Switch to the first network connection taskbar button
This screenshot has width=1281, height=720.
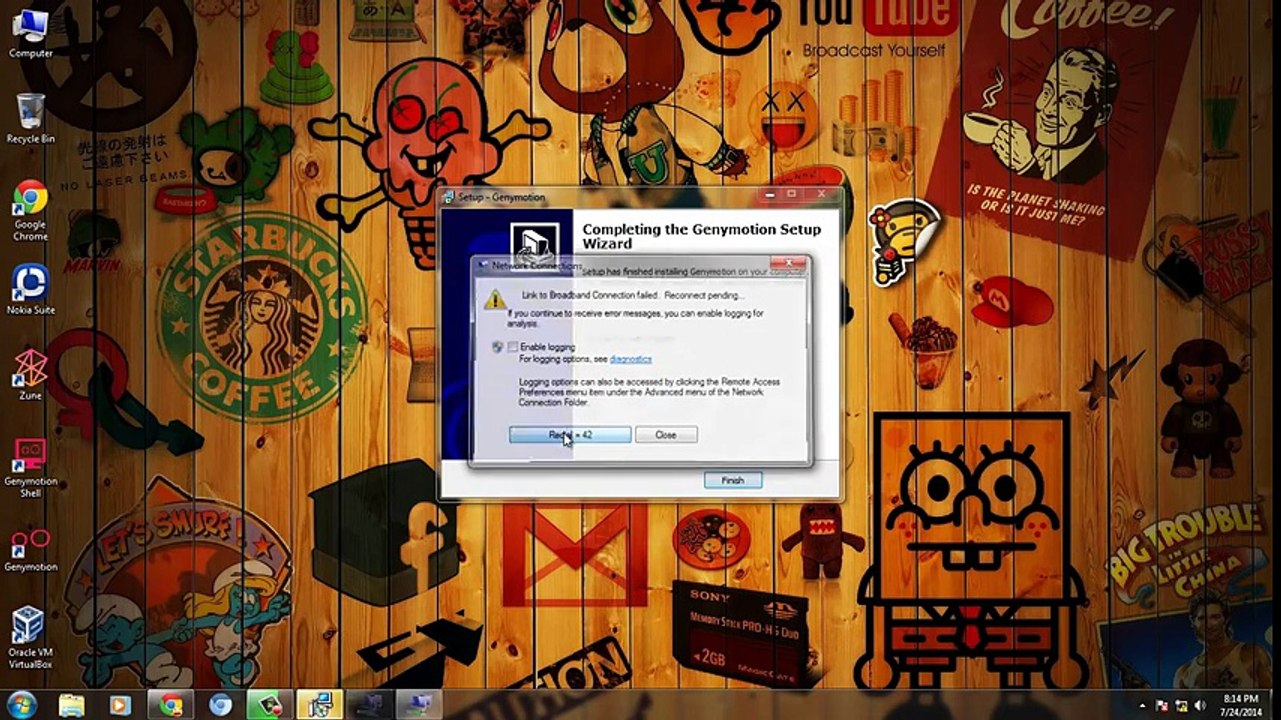point(369,705)
